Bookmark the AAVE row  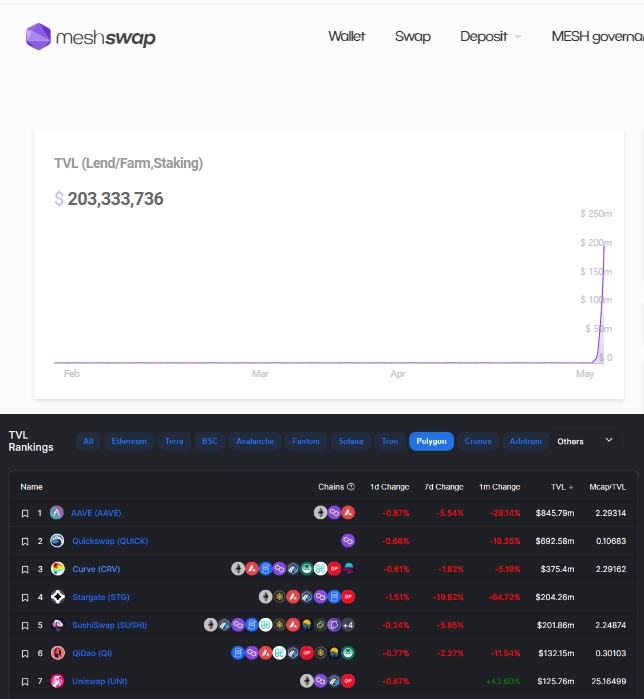[25, 513]
